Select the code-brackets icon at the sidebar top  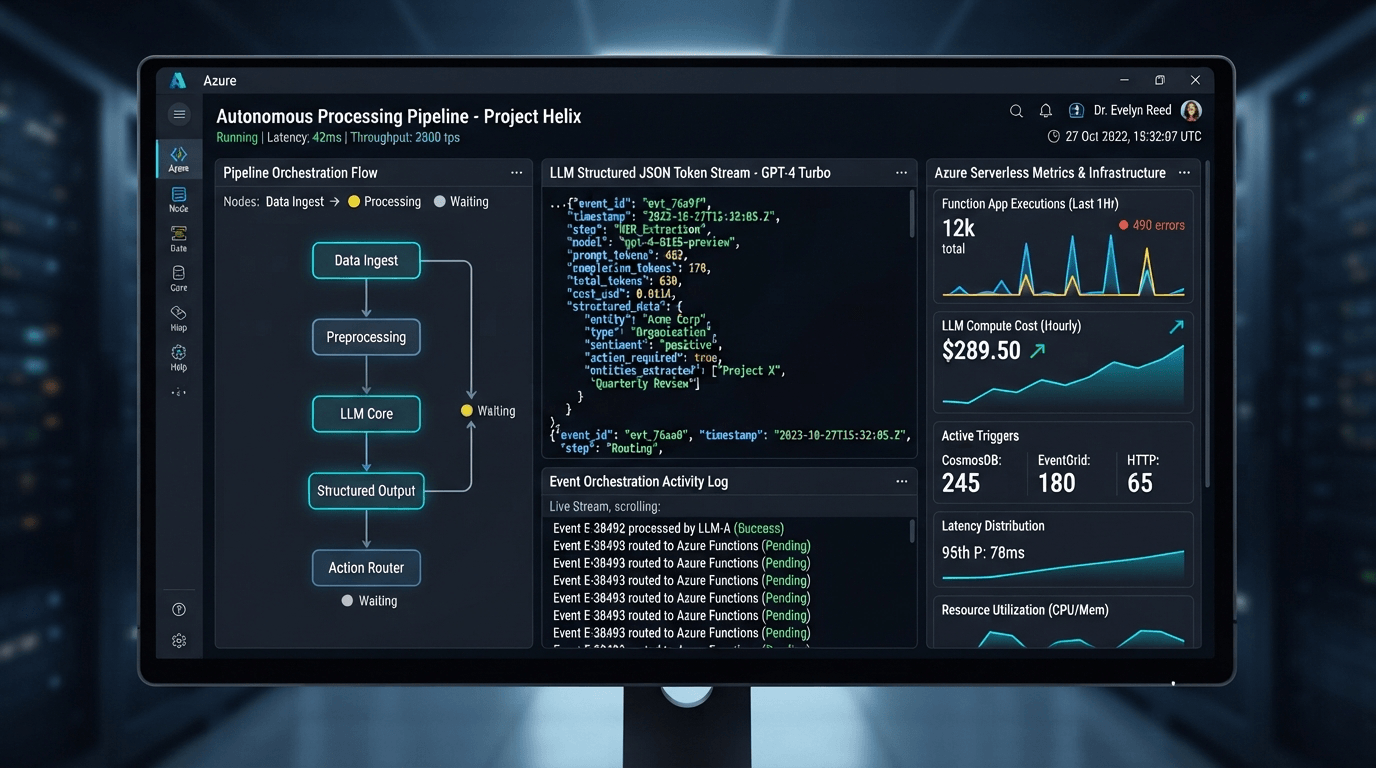point(179,154)
